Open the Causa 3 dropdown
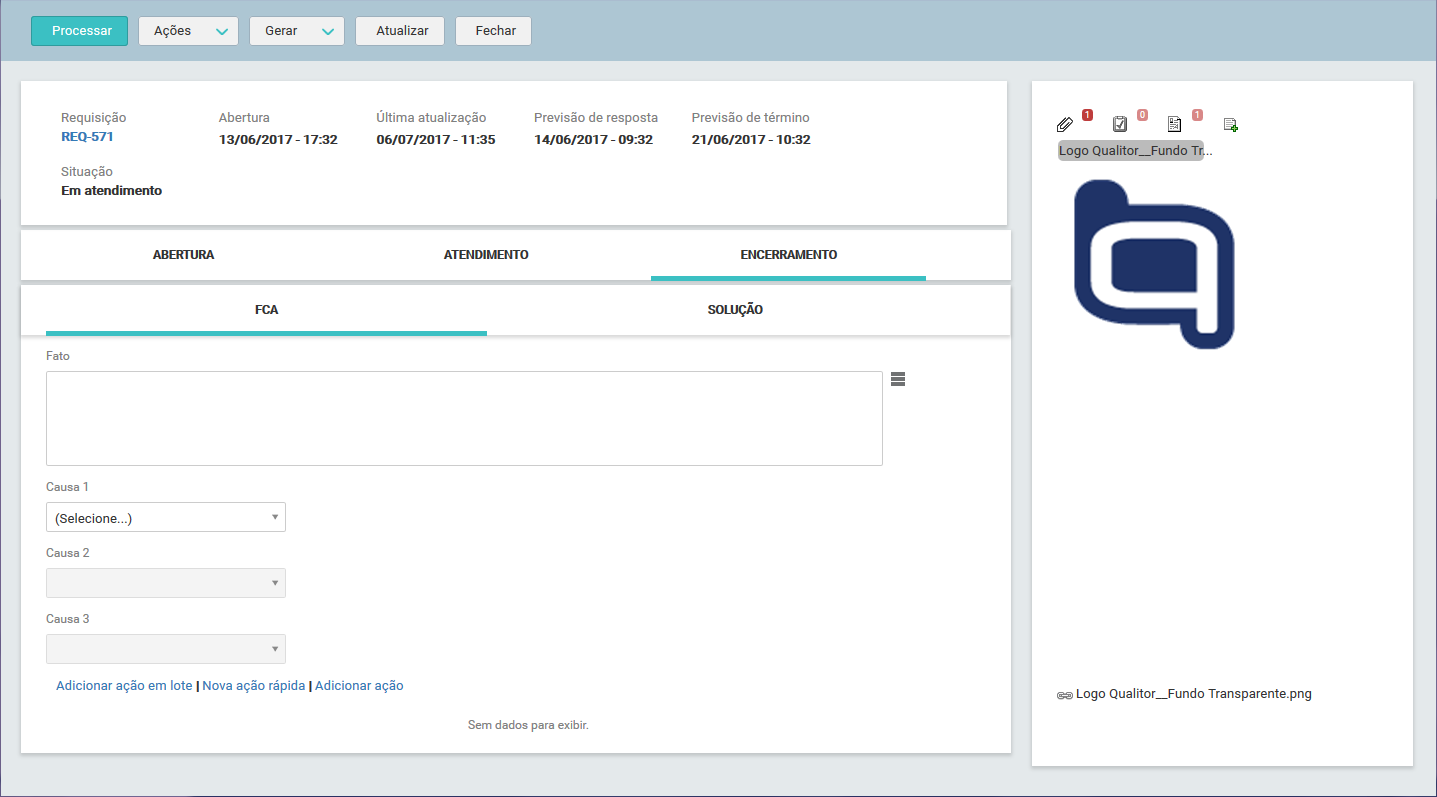Screen dimensions: 1437x797 [x=166, y=649]
